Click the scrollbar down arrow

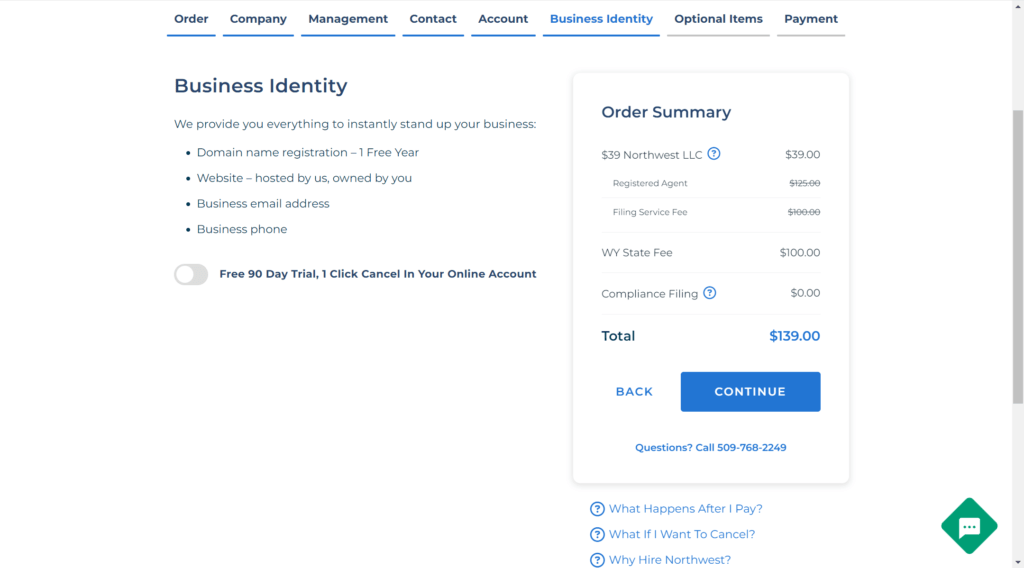1018,562
